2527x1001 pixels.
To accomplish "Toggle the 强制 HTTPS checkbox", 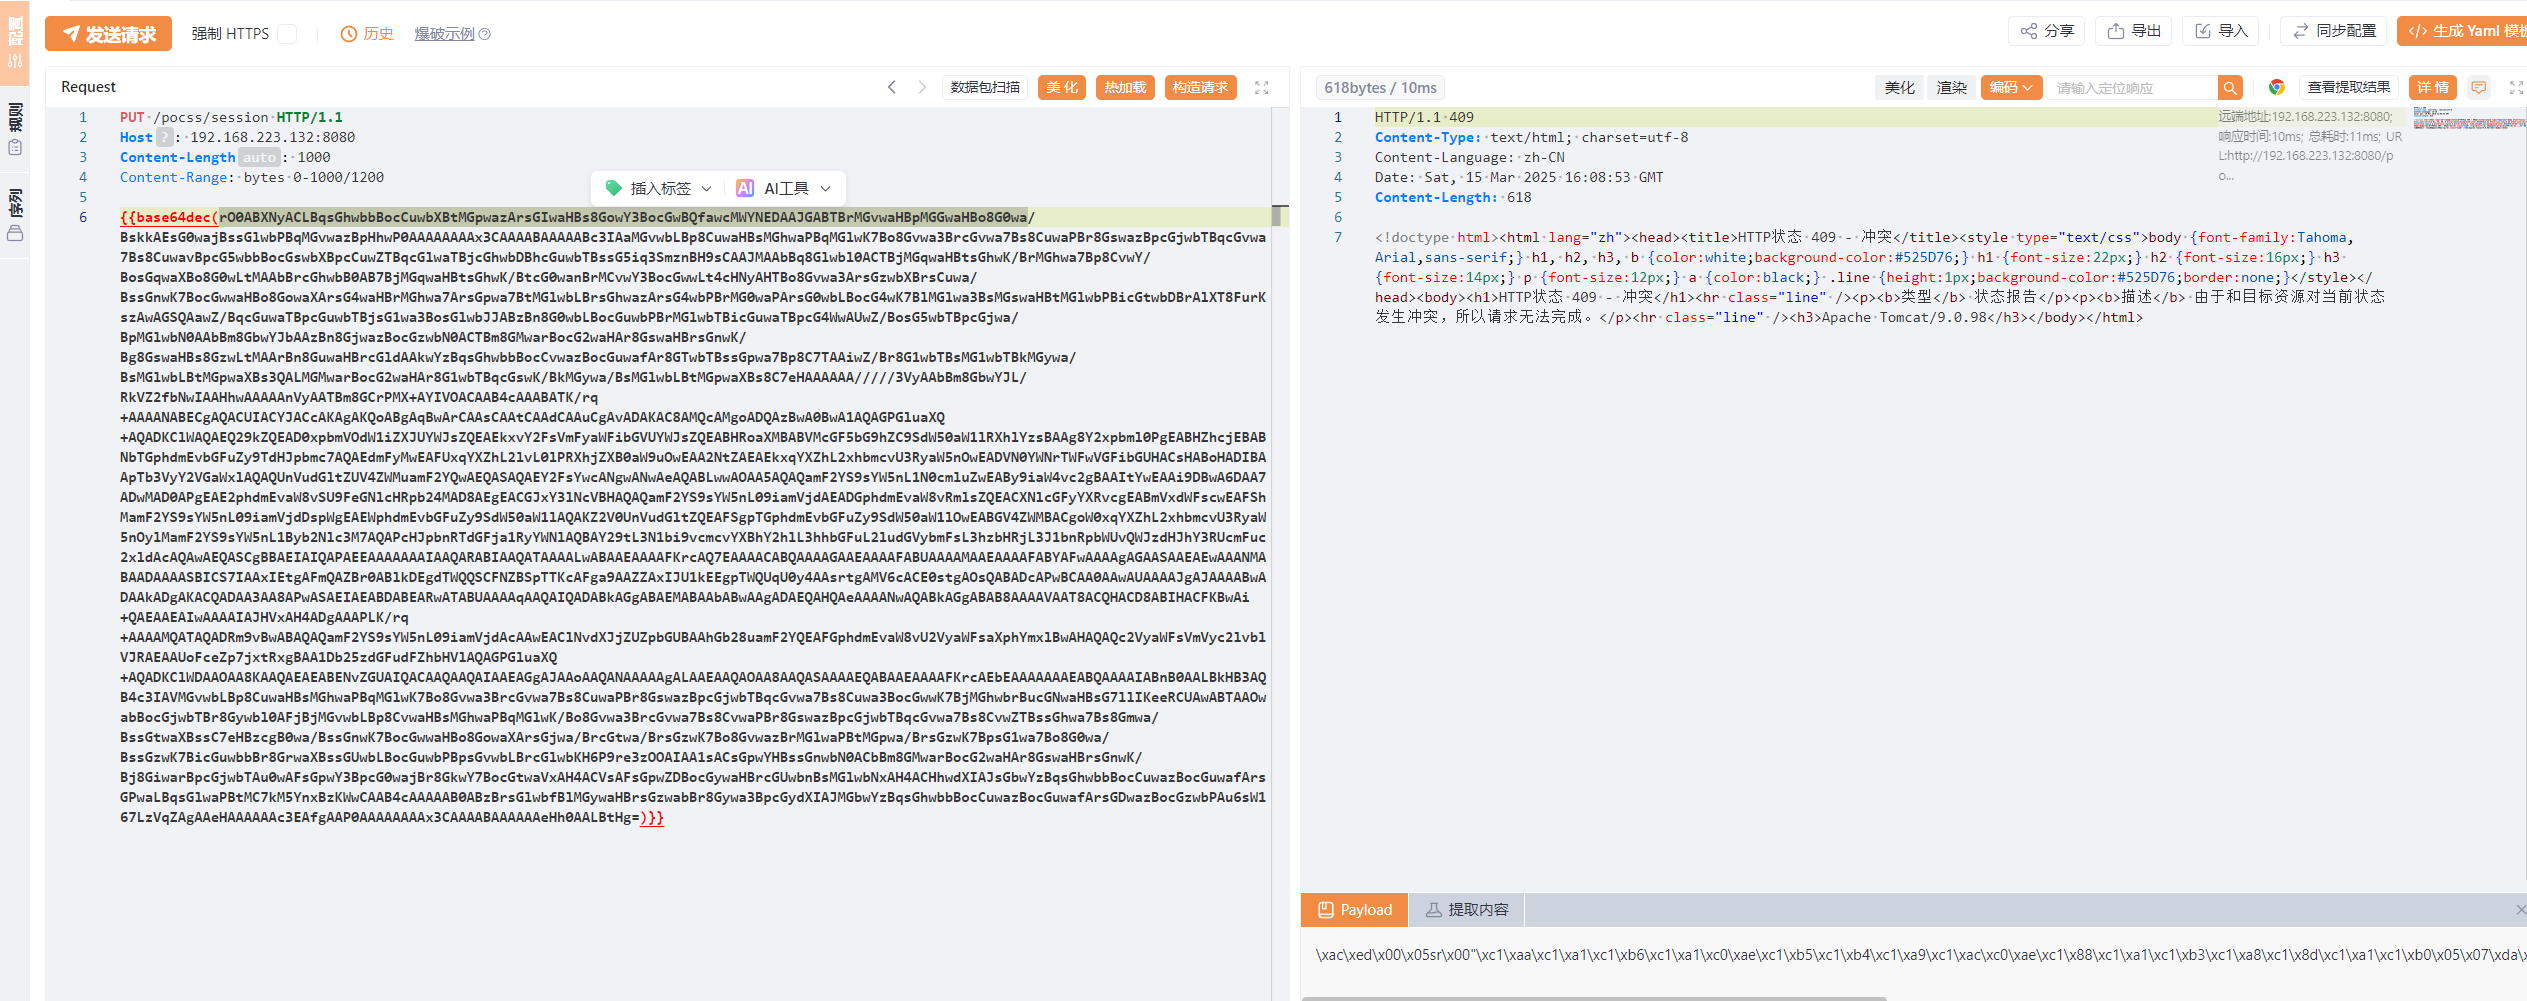I will (x=287, y=34).
